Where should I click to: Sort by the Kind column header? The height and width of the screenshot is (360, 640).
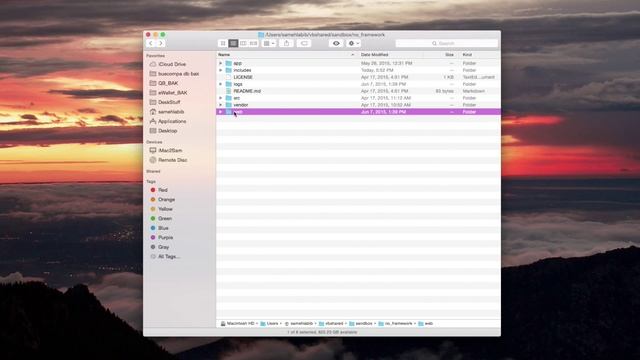[468, 55]
